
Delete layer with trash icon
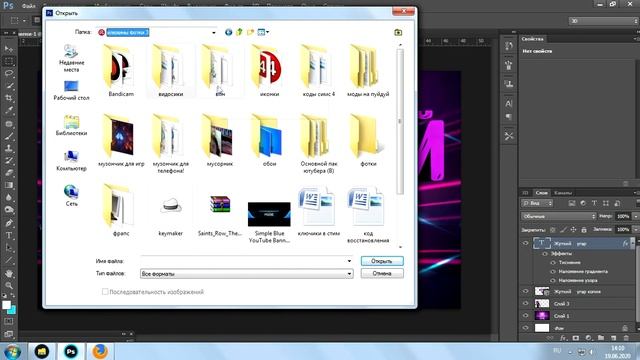[626, 338]
